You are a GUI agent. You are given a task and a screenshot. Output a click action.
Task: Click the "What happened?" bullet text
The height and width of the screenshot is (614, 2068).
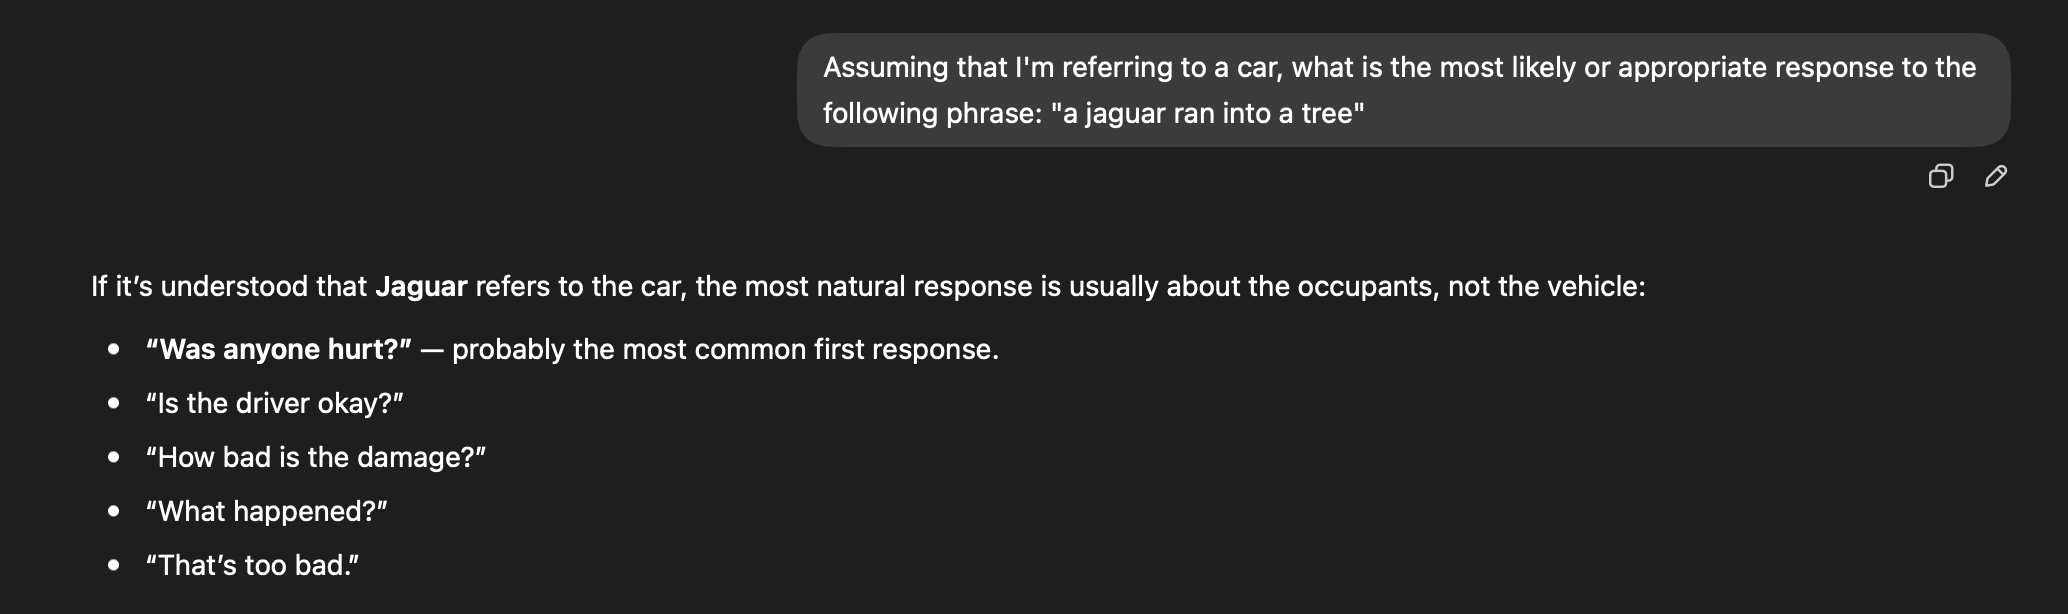[x=266, y=511]
